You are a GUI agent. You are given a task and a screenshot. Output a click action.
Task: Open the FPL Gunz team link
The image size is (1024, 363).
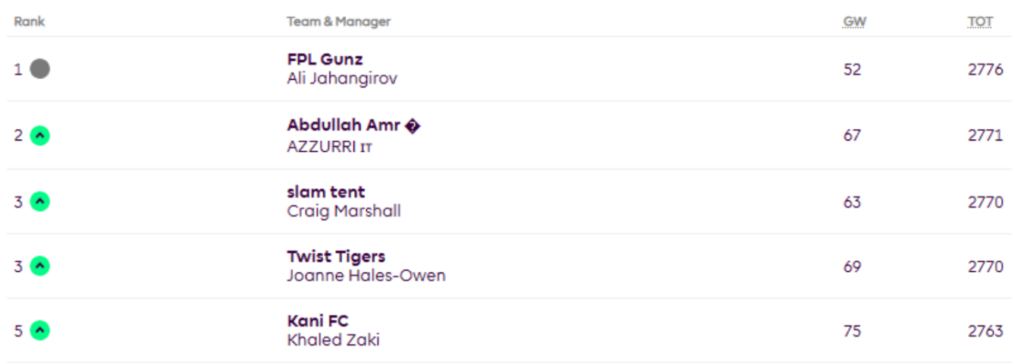[x=325, y=59]
